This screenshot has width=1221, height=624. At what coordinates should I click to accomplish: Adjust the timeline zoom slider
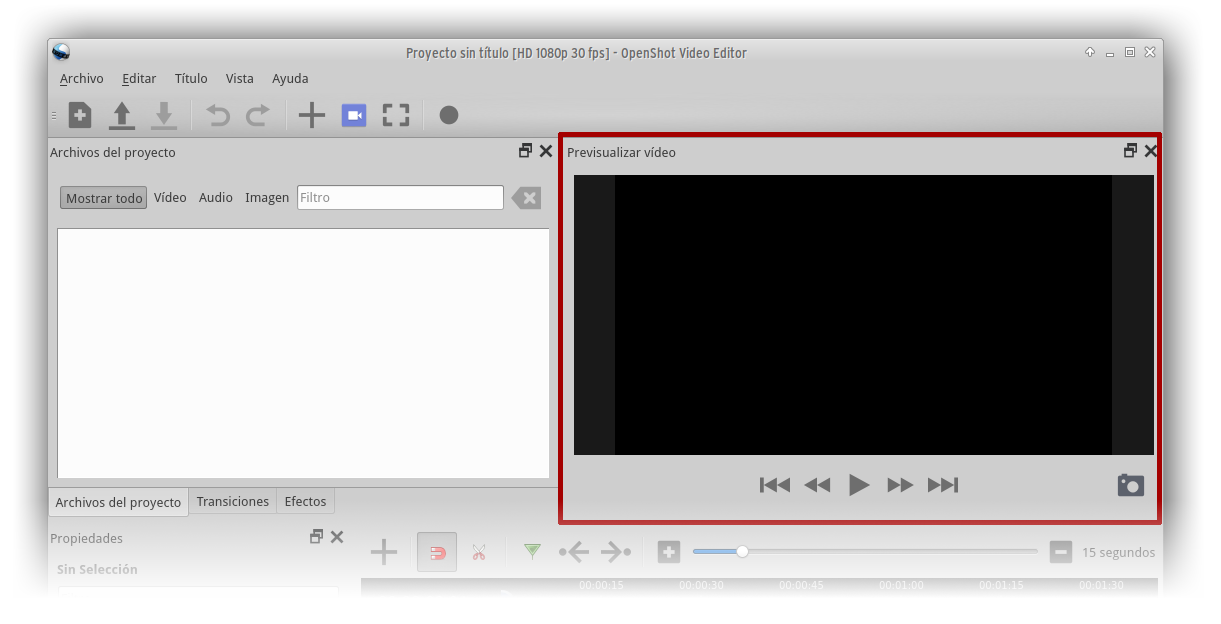(x=865, y=551)
